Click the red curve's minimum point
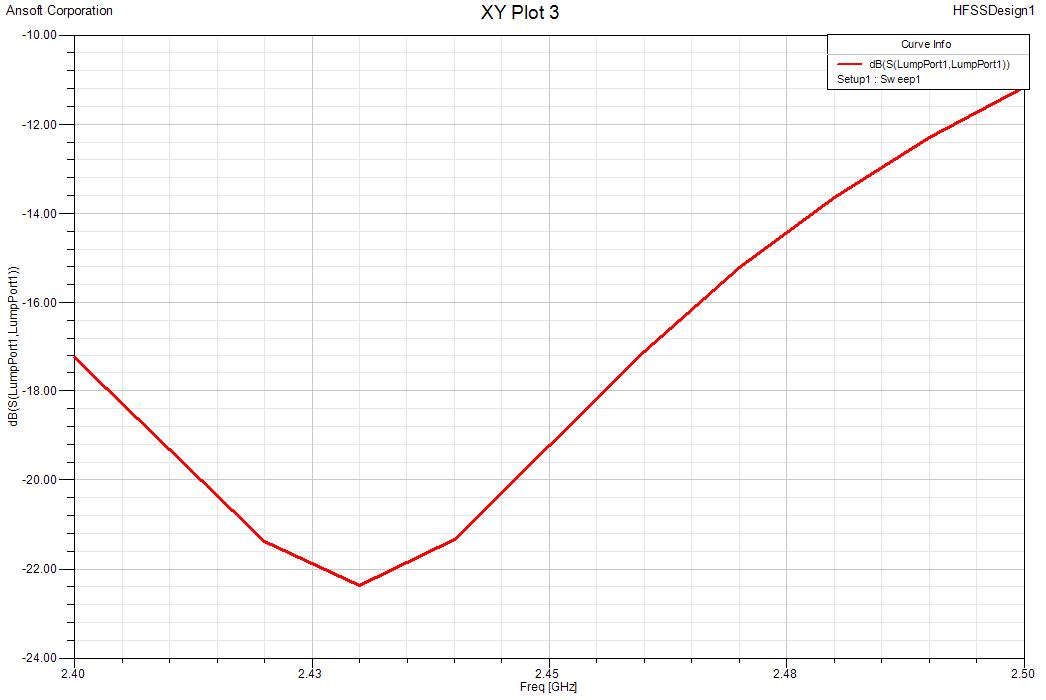The width and height of the screenshot is (1046, 700). (x=360, y=585)
